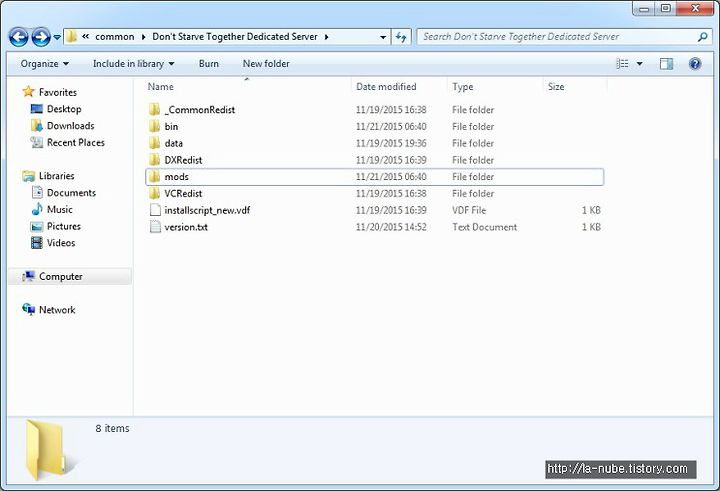Click the DXRedist folder icon
720x491 pixels.
(x=155, y=160)
